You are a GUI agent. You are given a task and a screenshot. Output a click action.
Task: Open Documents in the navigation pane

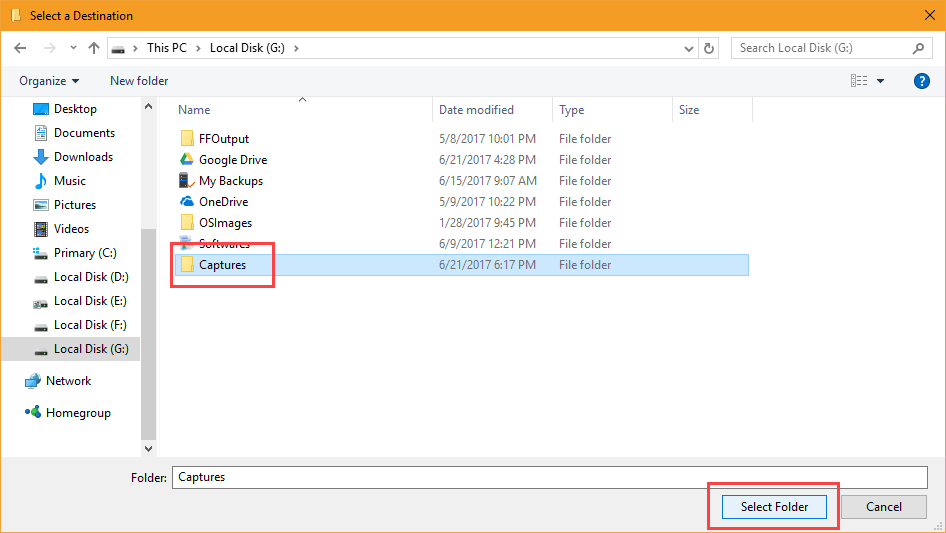[84, 133]
